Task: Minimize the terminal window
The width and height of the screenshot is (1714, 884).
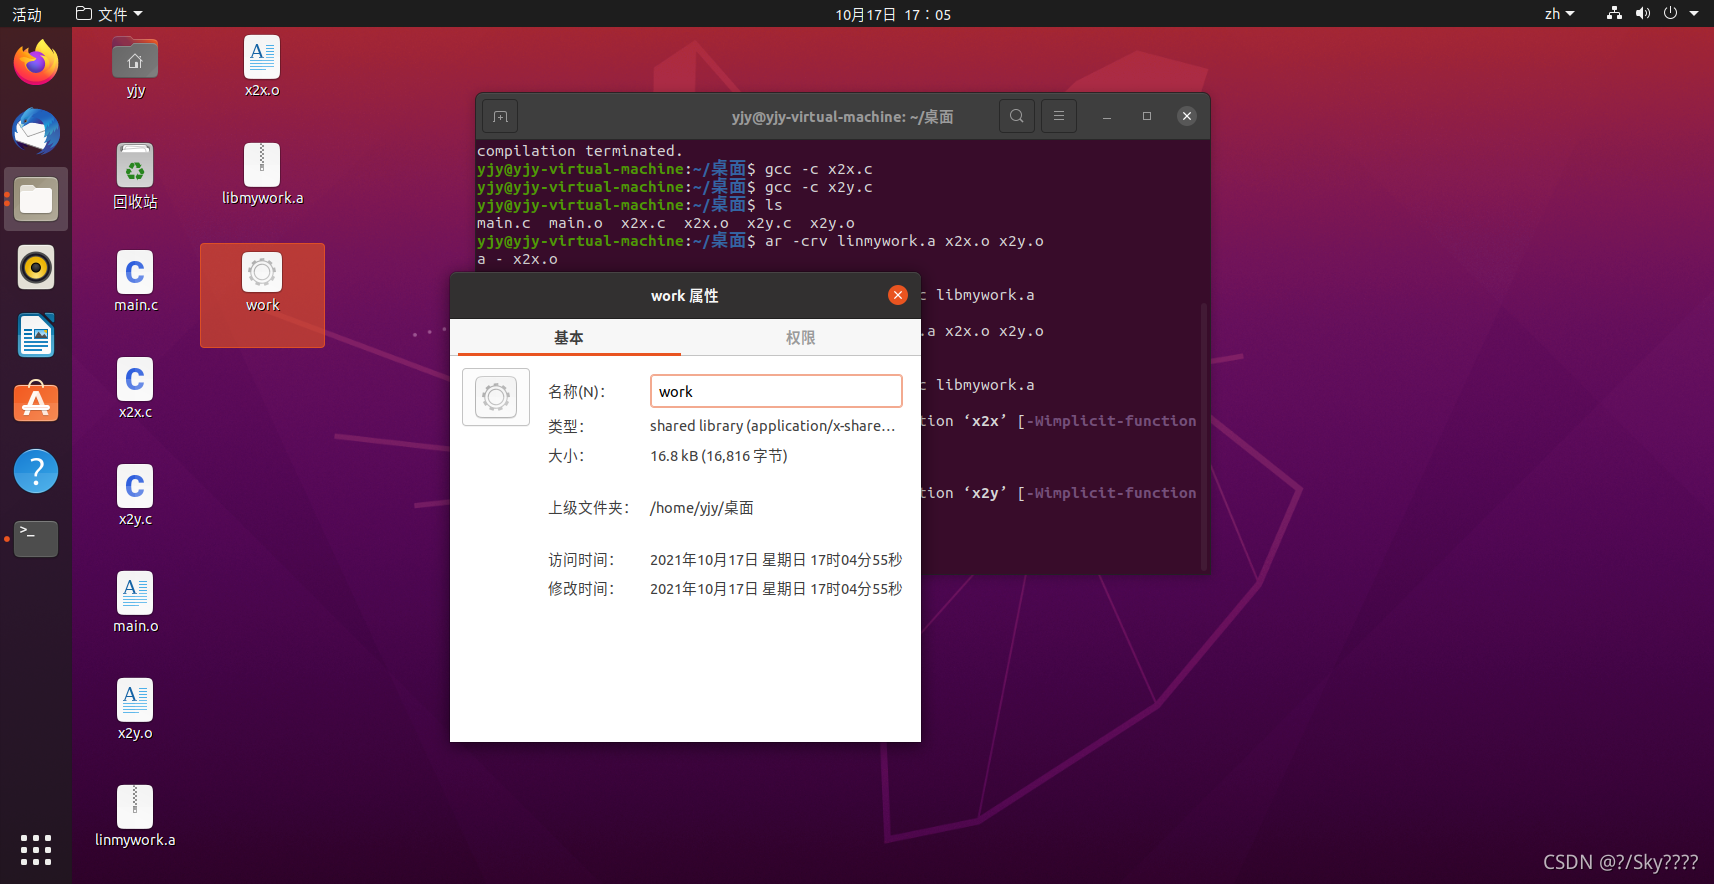Action: [1107, 117]
